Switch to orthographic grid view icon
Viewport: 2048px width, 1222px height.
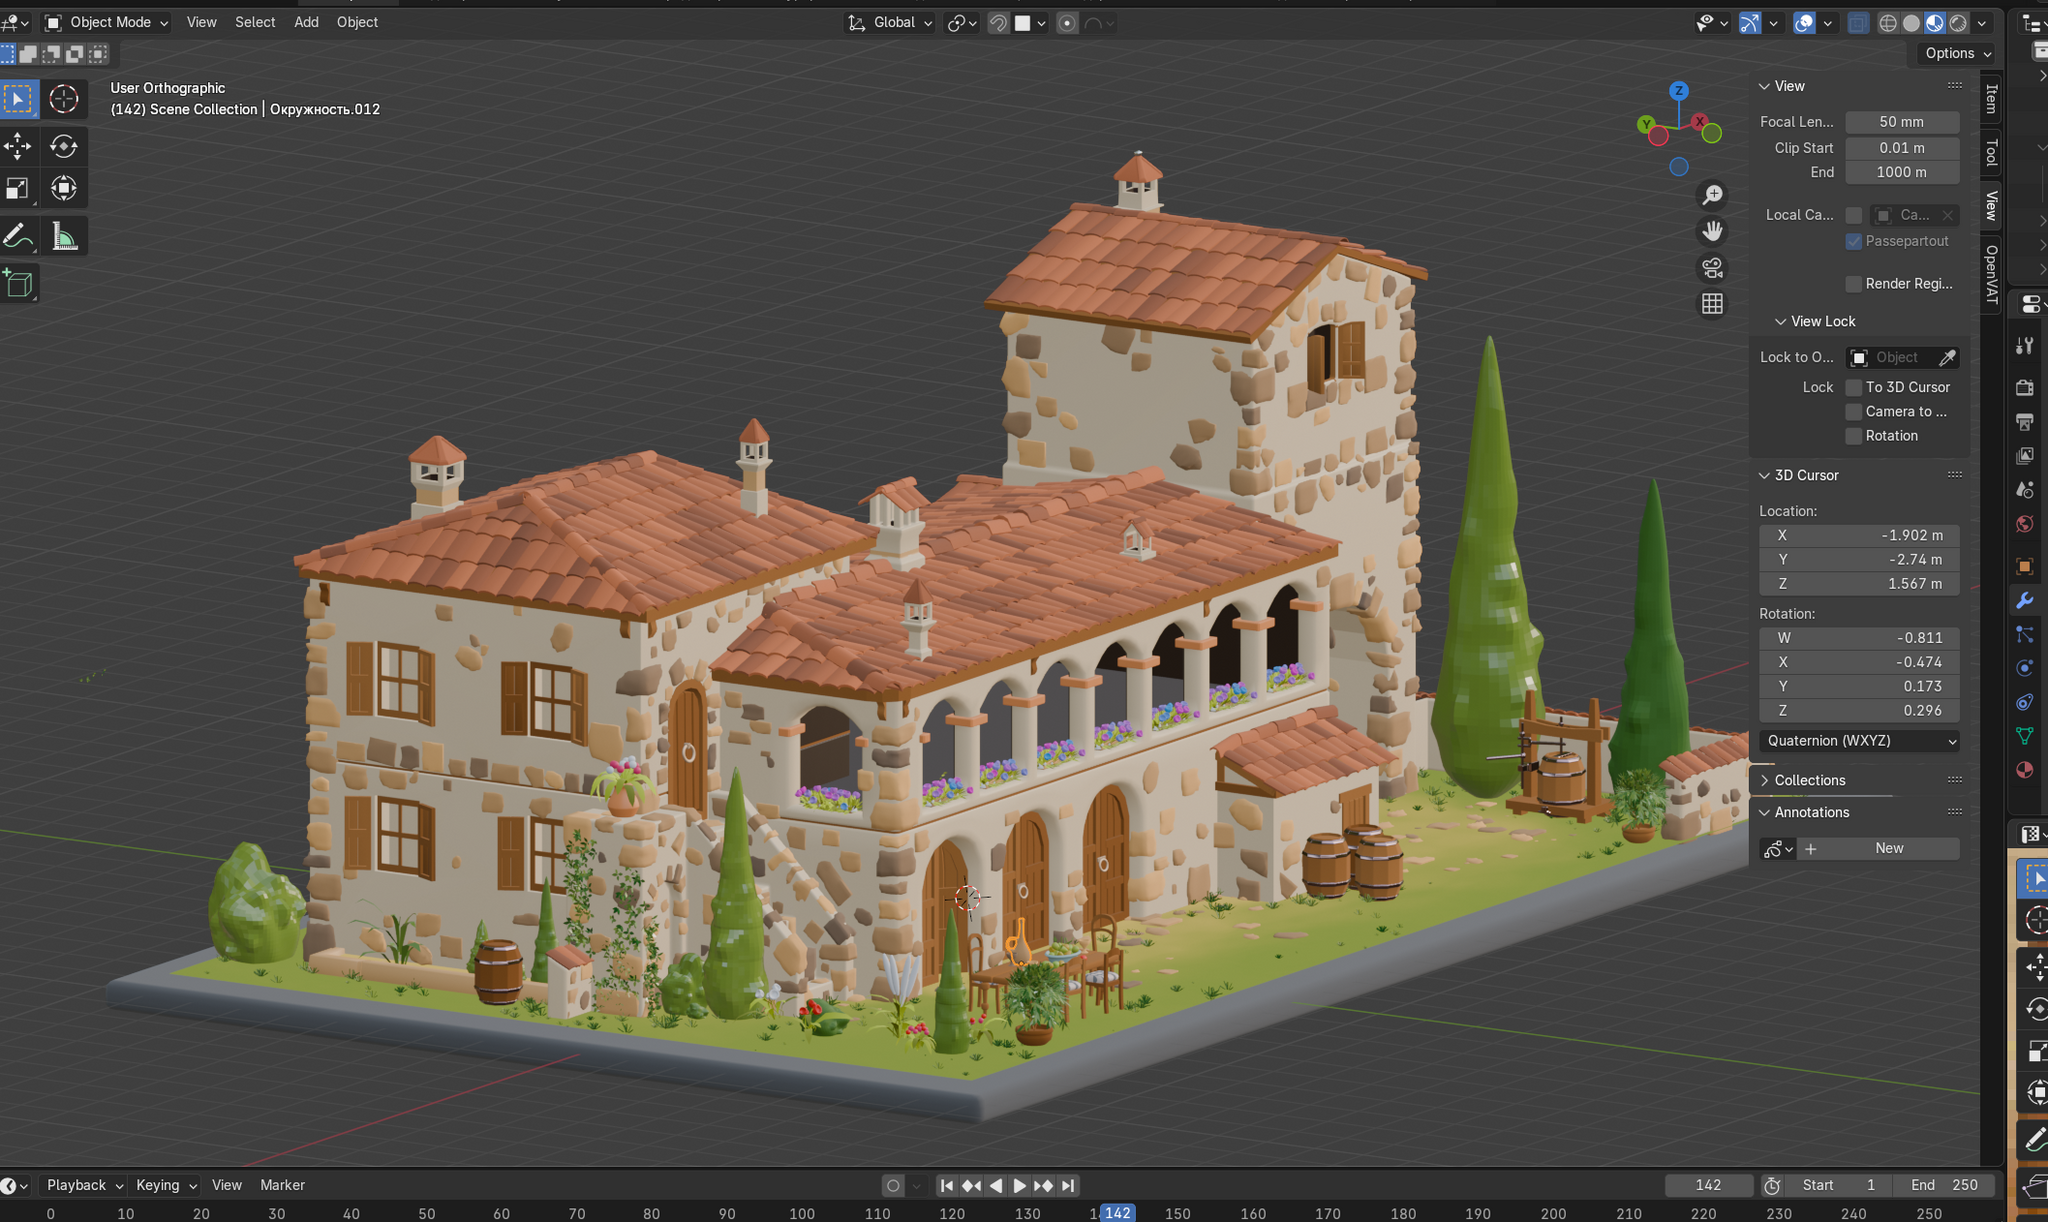[x=1712, y=304]
